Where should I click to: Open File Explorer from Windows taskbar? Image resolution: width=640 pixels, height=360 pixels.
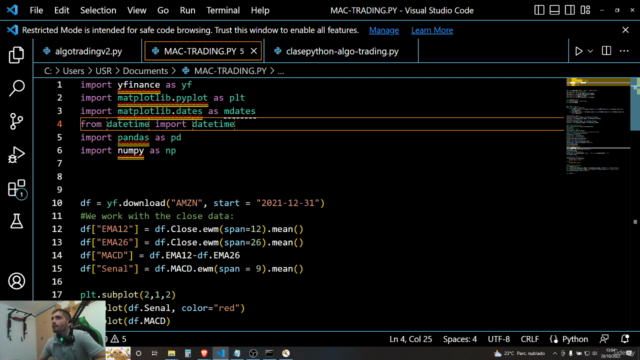(171, 353)
